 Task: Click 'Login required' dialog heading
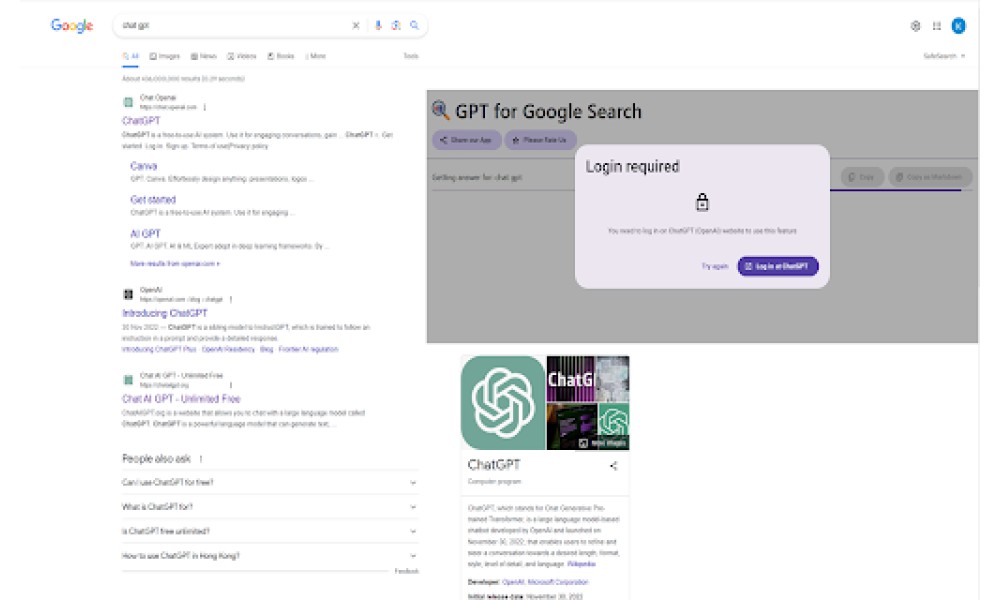[632, 167]
